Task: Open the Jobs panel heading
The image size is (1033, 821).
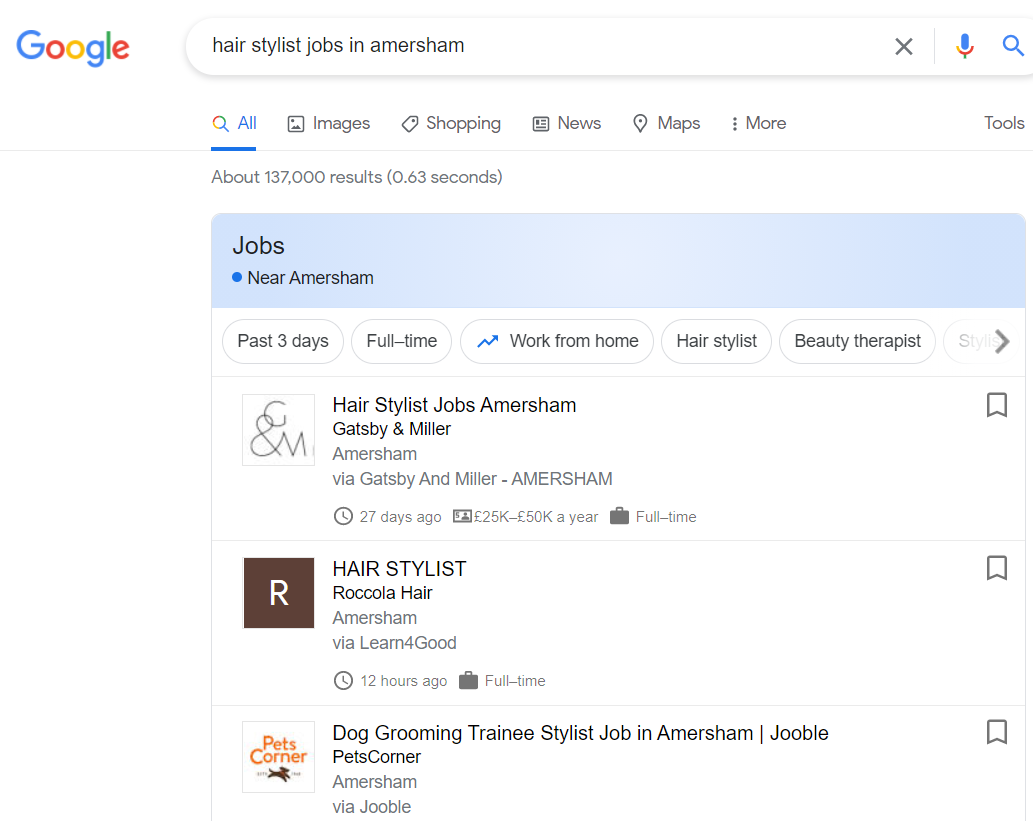Action: [x=258, y=246]
